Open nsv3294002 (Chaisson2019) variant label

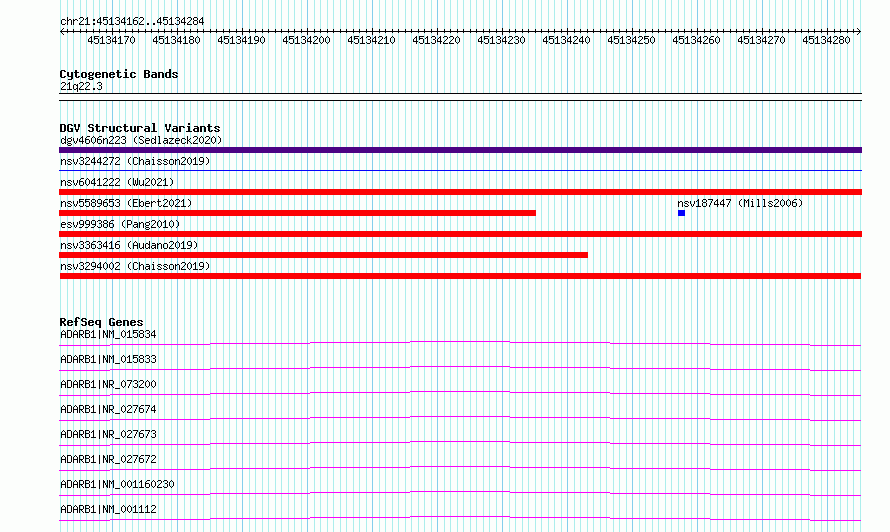135,266
